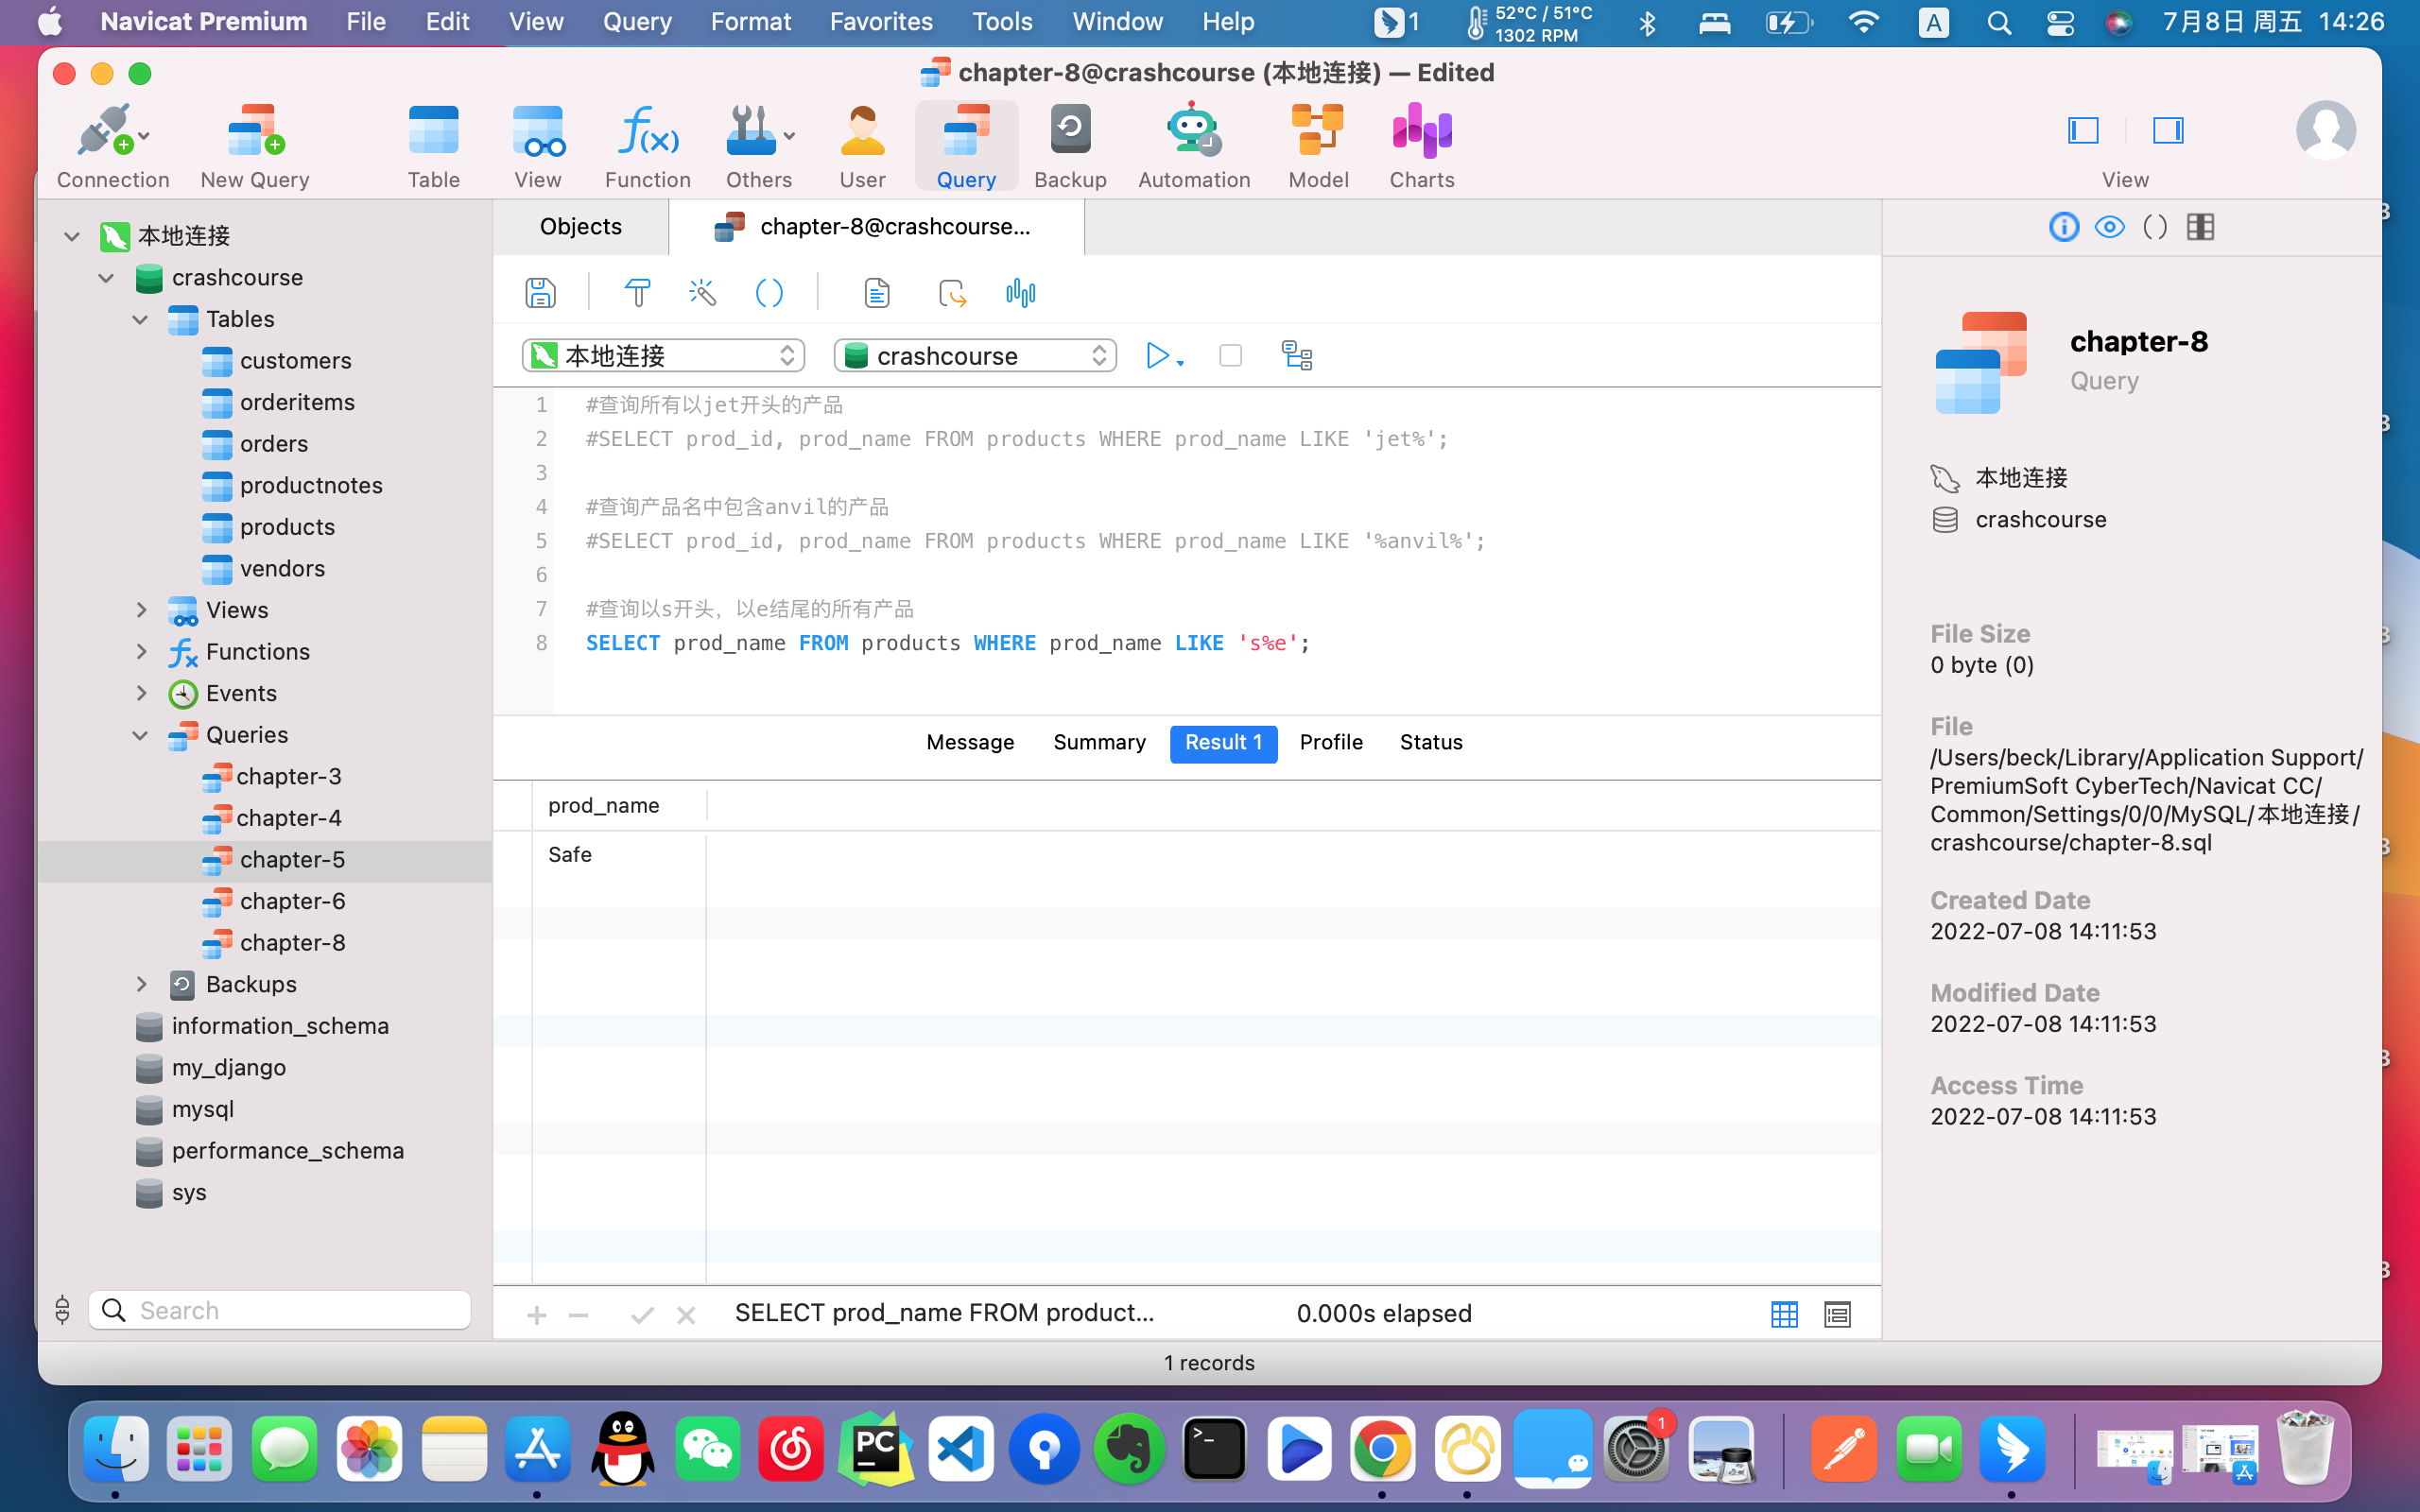Open PyCharm from the Dock
The height and width of the screenshot is (1512, 2420).
coord(875,1449)
